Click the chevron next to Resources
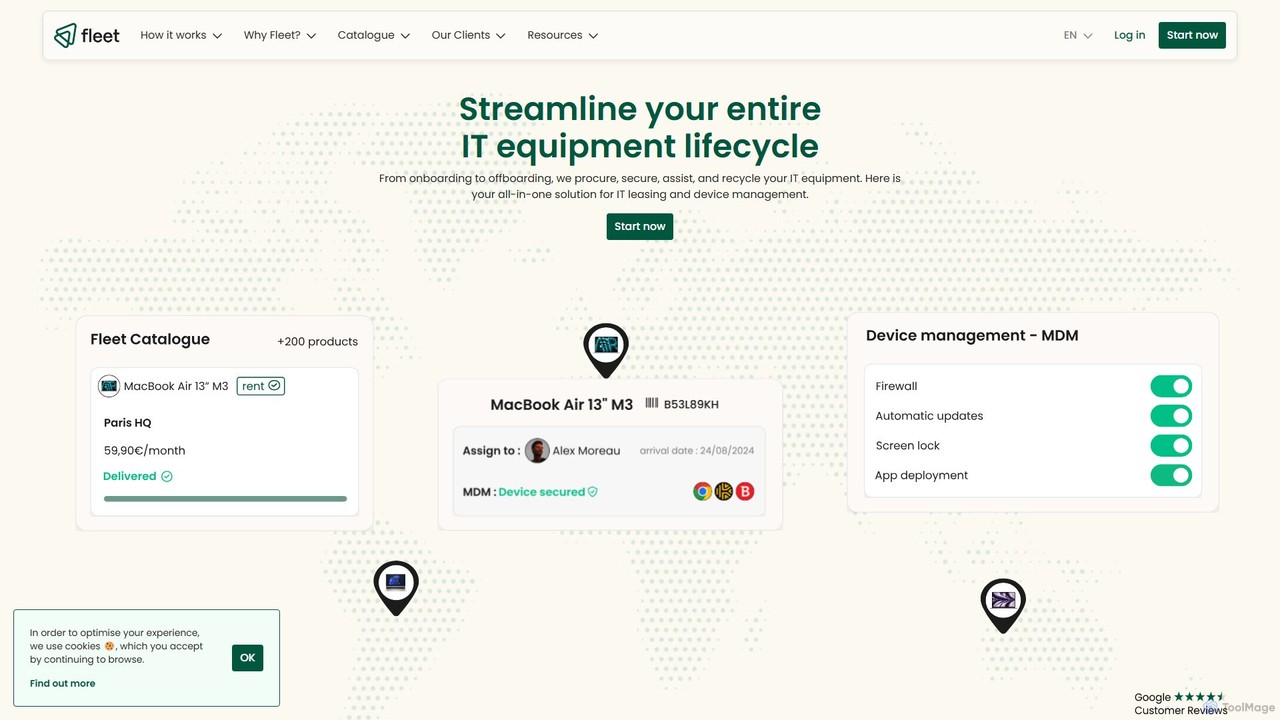This screenshot has width=1280, height=720. [593, 36]
